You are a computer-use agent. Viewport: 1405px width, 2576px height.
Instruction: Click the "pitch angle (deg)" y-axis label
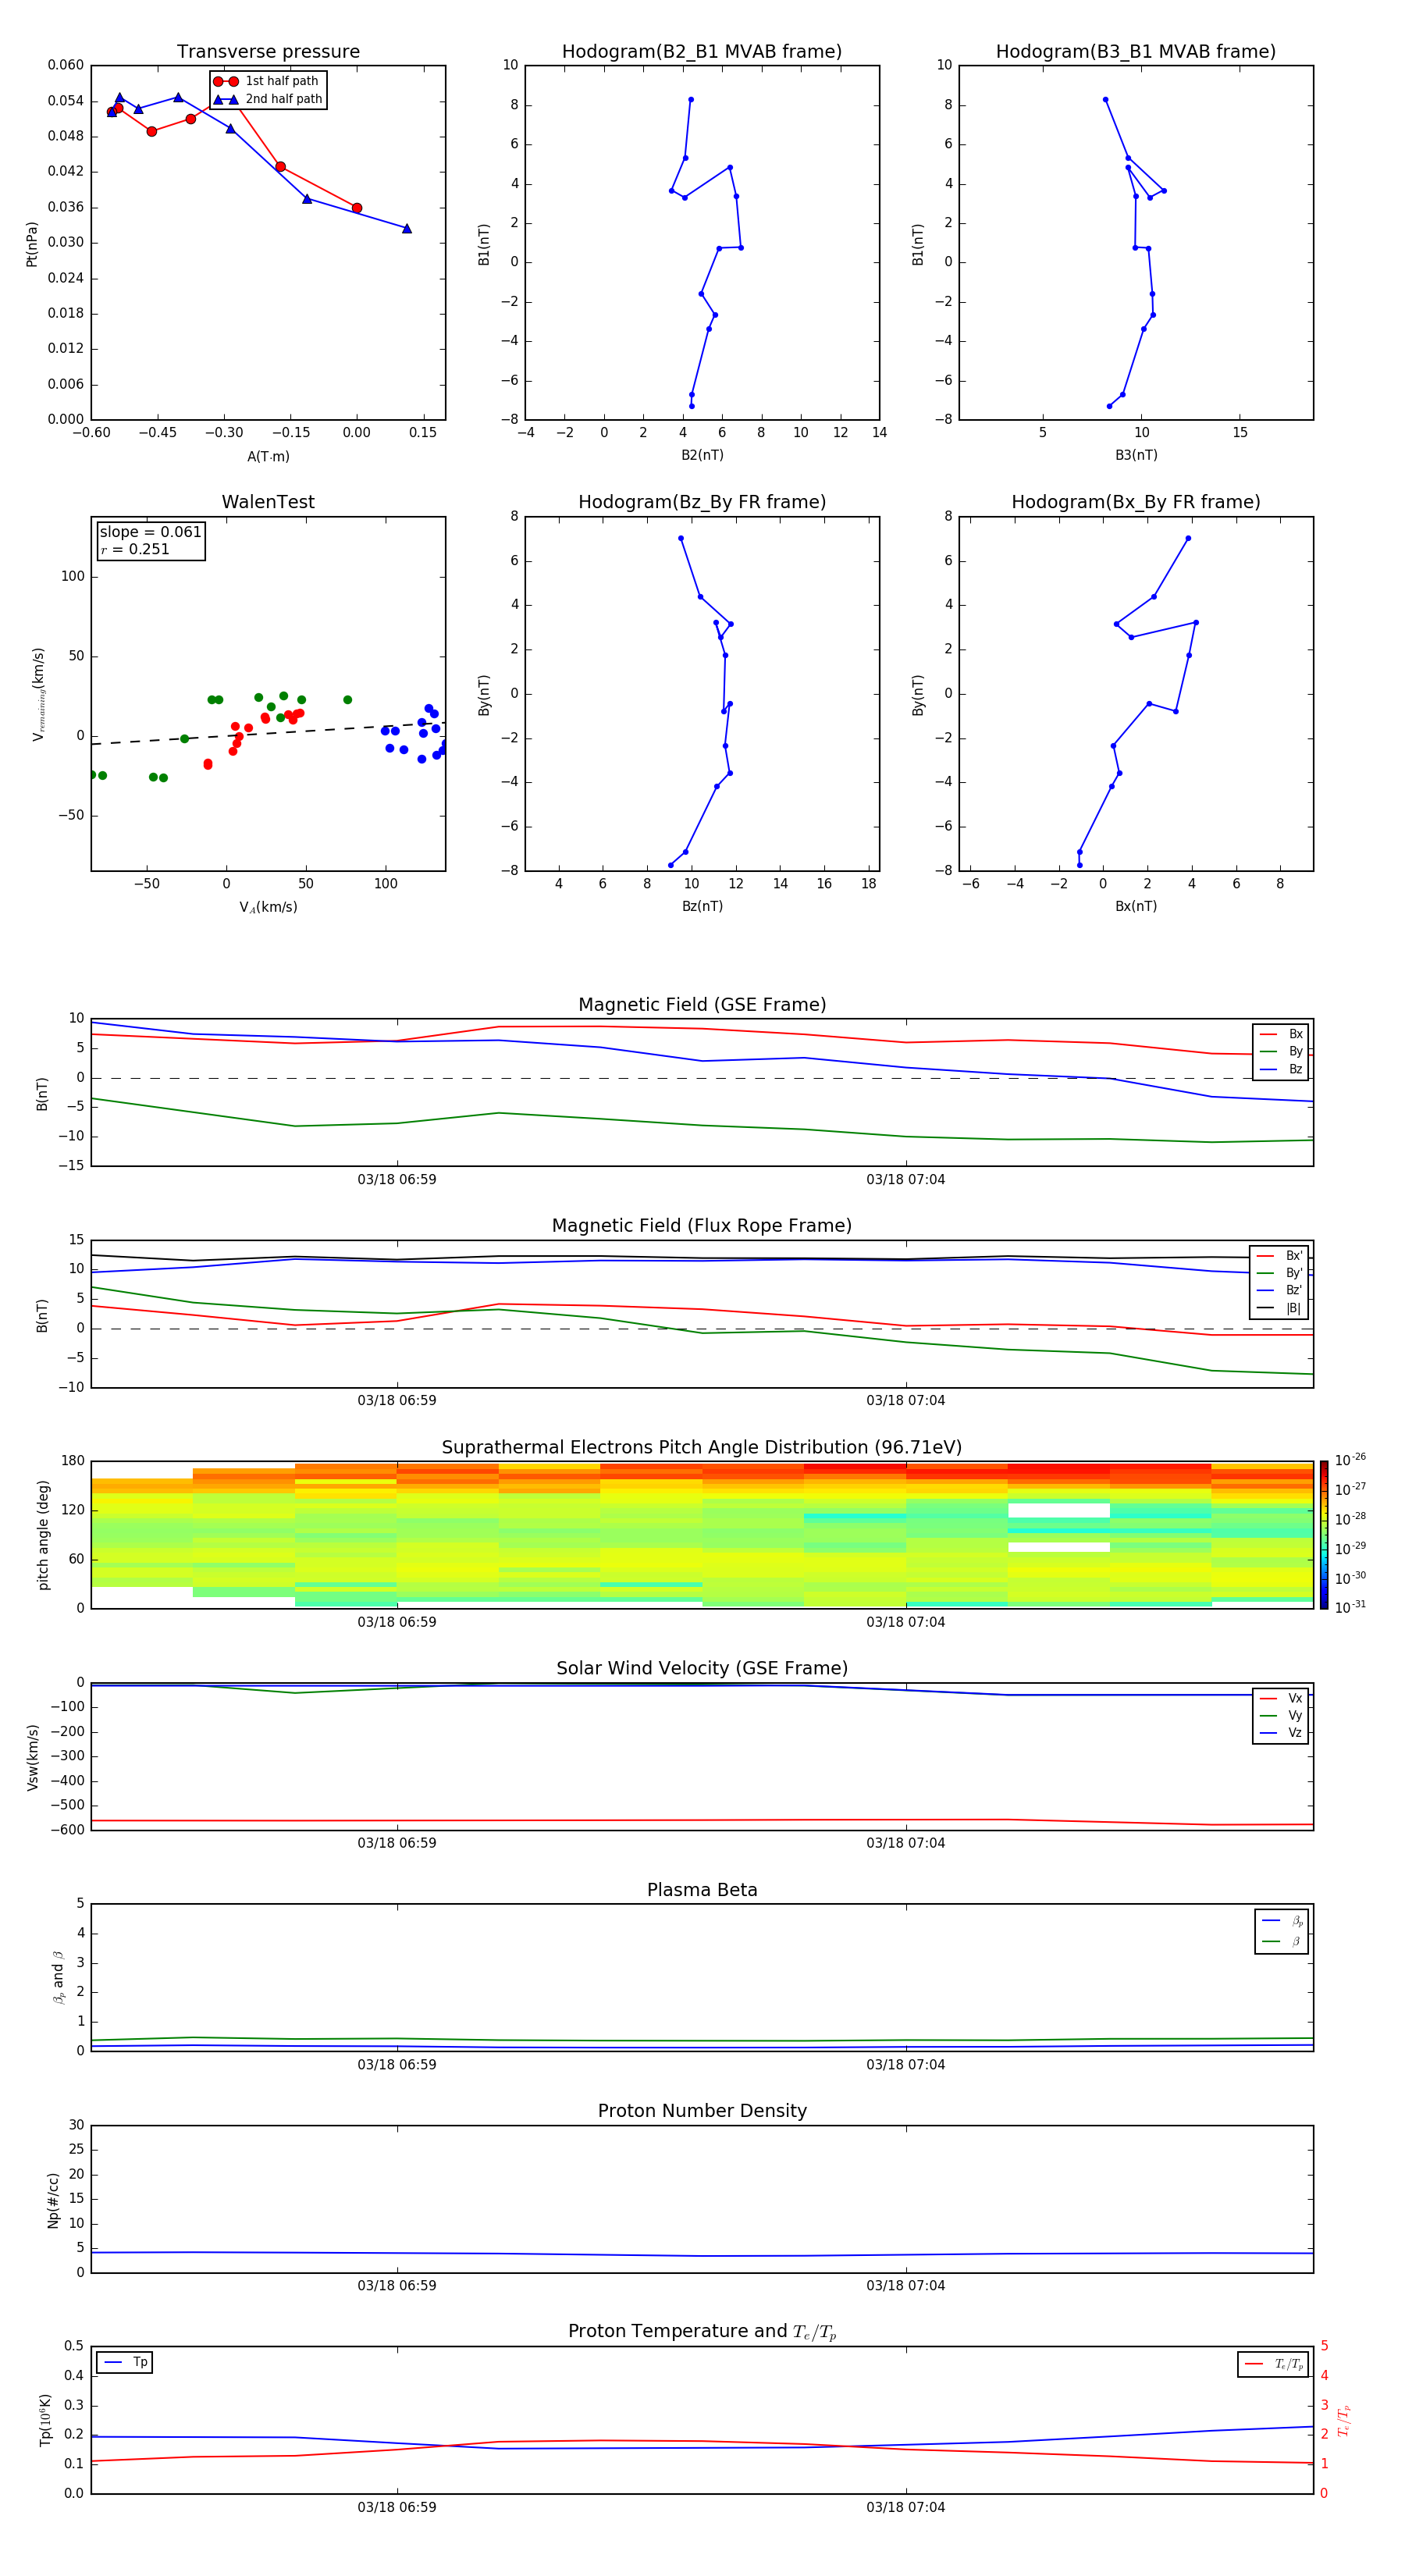point(43,1535)
